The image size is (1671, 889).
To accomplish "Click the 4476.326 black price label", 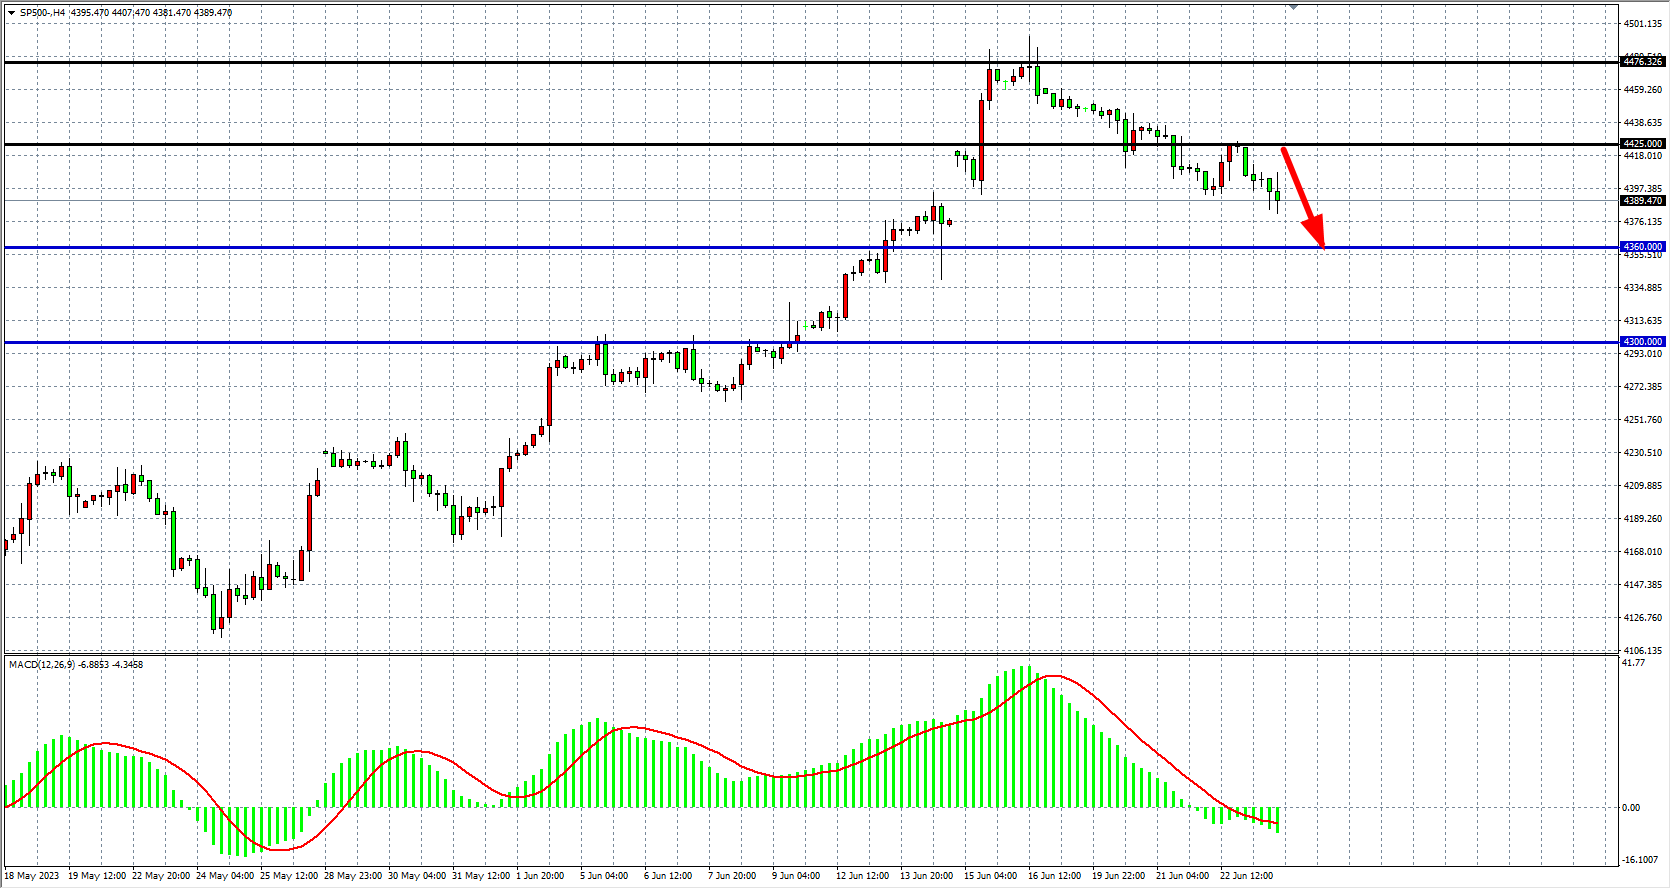I will pyautogui.click(x=1643, y=62).
